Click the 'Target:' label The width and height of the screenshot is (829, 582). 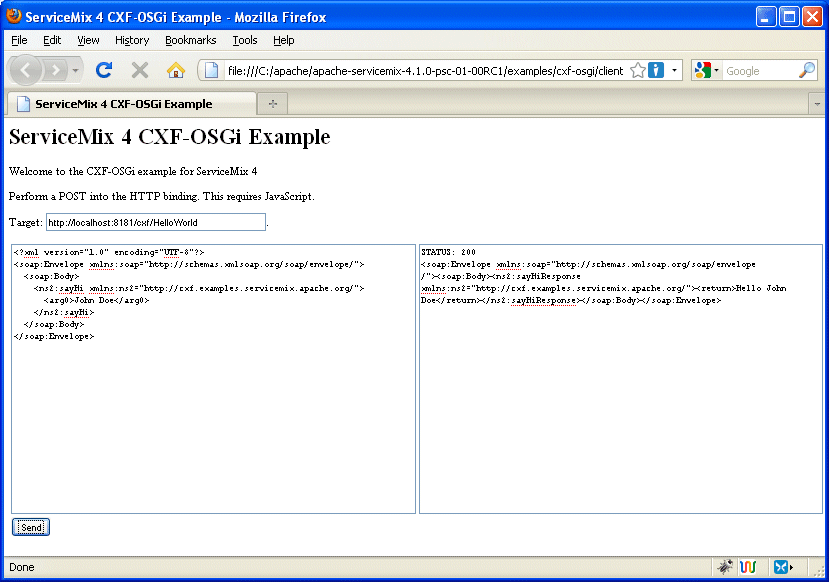point(25,222)
